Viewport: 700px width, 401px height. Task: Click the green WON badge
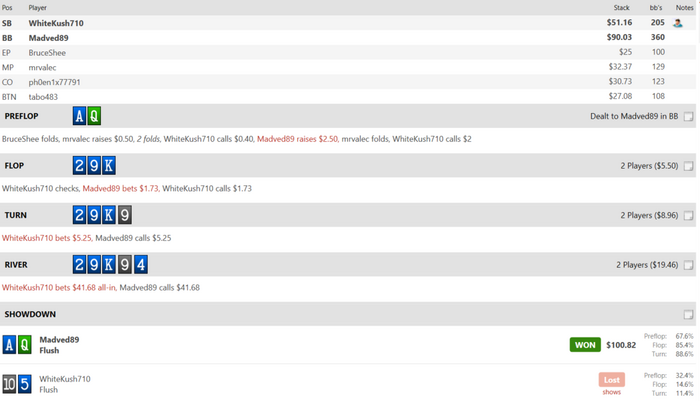[585, 345]
